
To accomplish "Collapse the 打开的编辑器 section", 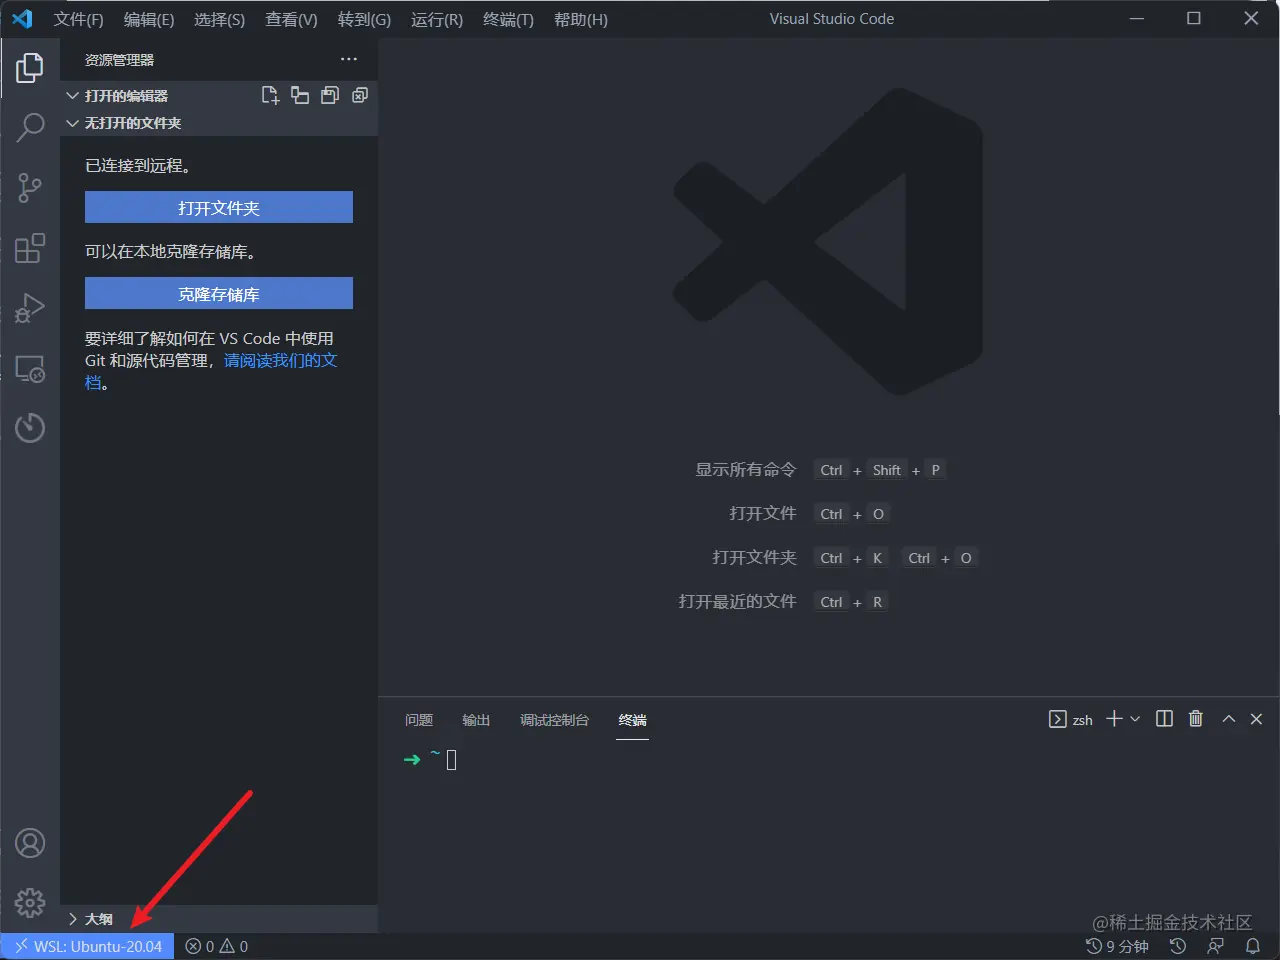I will click(x=72, y=96).
